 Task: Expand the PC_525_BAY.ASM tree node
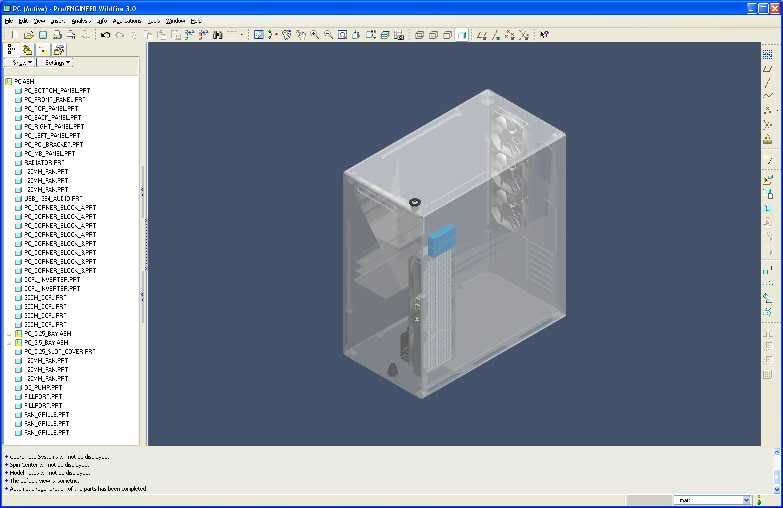click(x=9, y=334)
